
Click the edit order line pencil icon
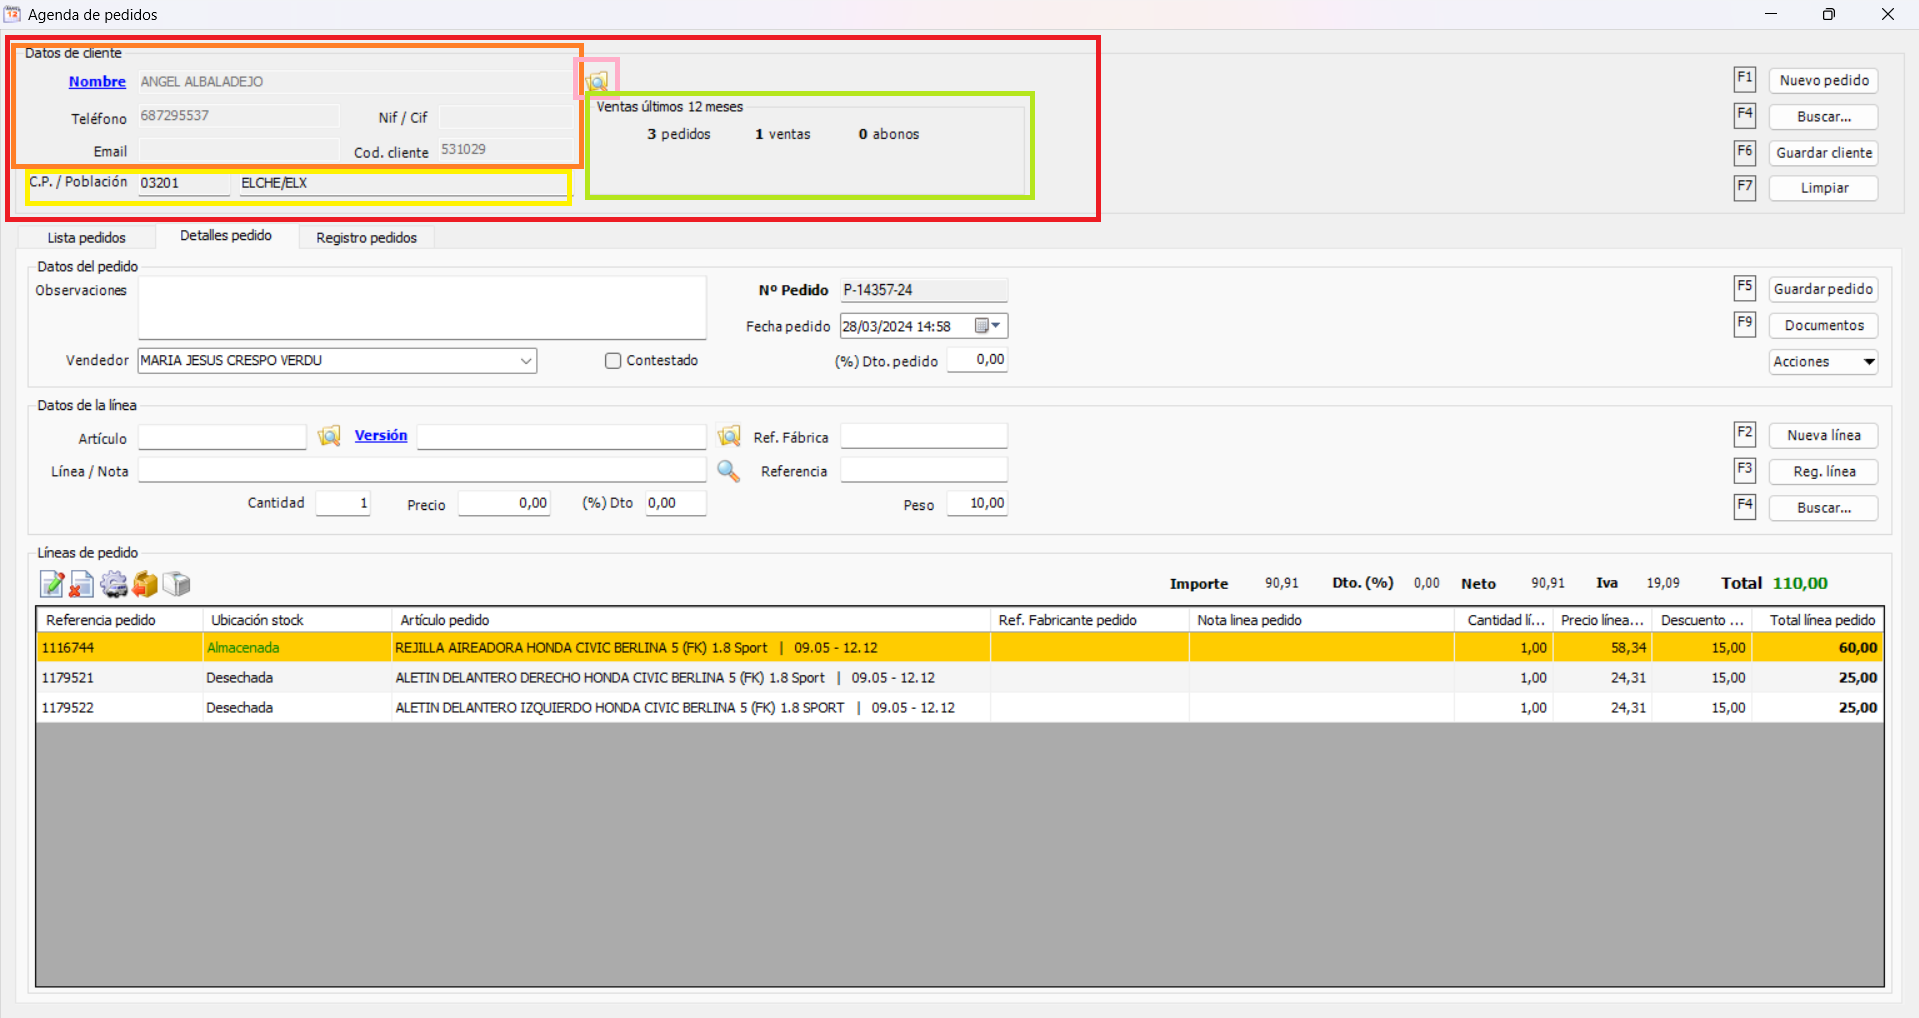click(x=52, y=584)
